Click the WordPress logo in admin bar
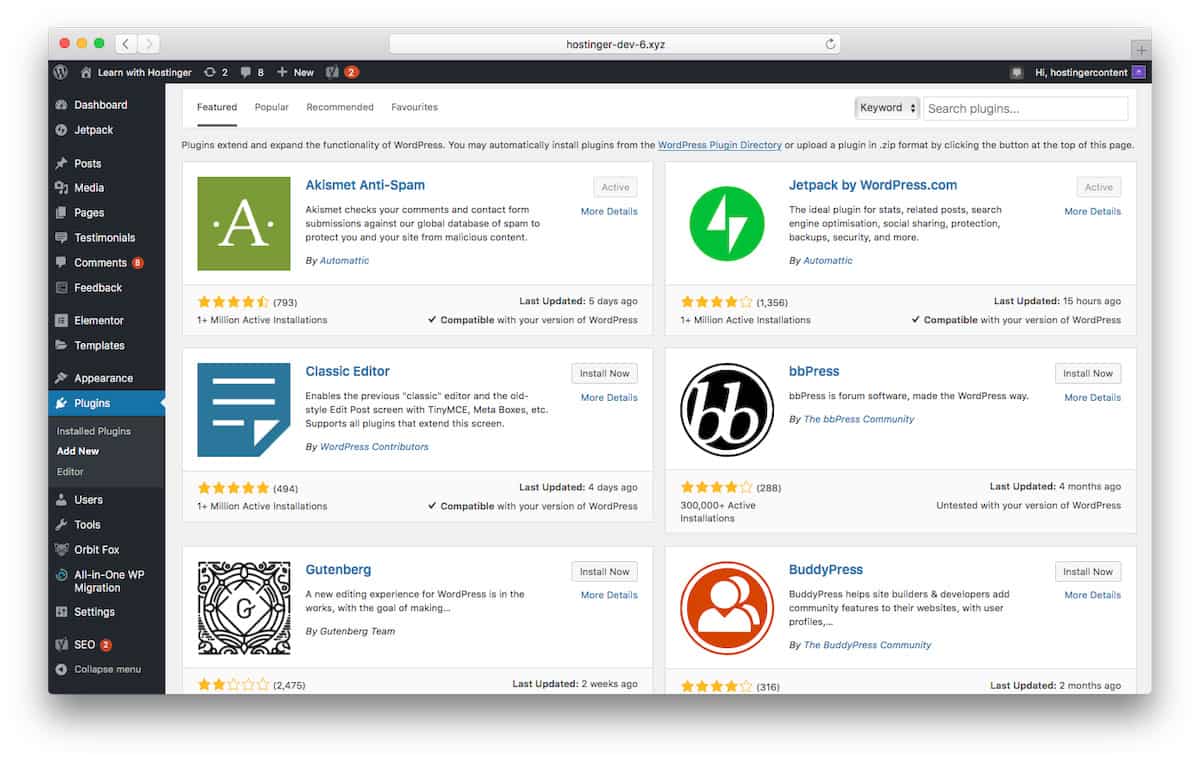 pos(61,72)
